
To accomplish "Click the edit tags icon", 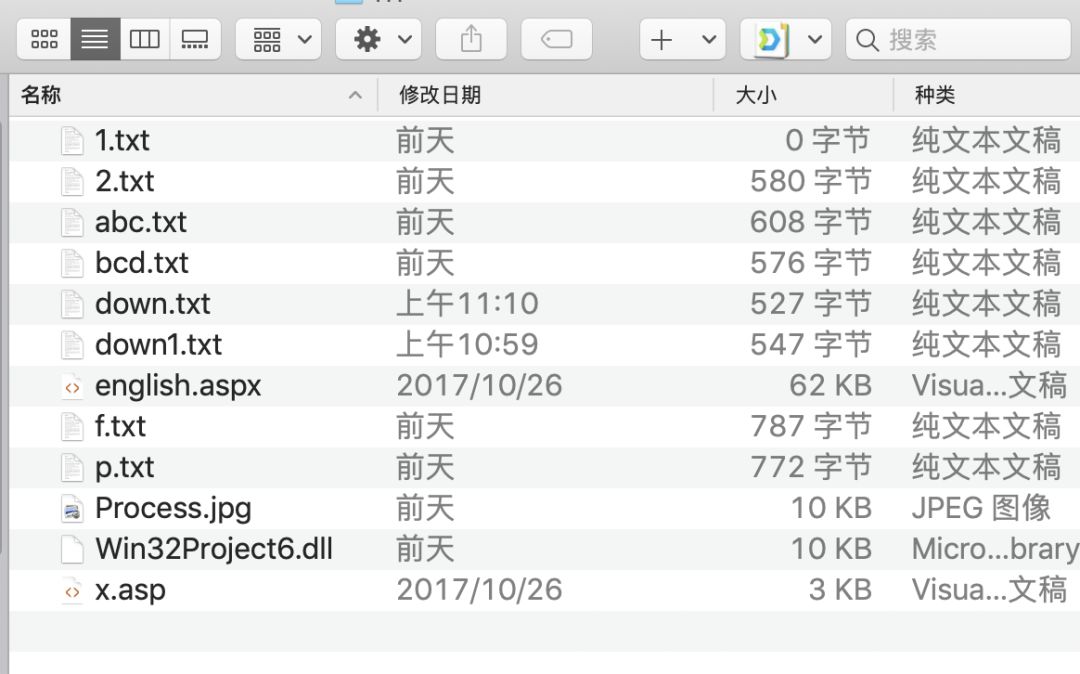I will pyautogui.click(x=556, y=40).
